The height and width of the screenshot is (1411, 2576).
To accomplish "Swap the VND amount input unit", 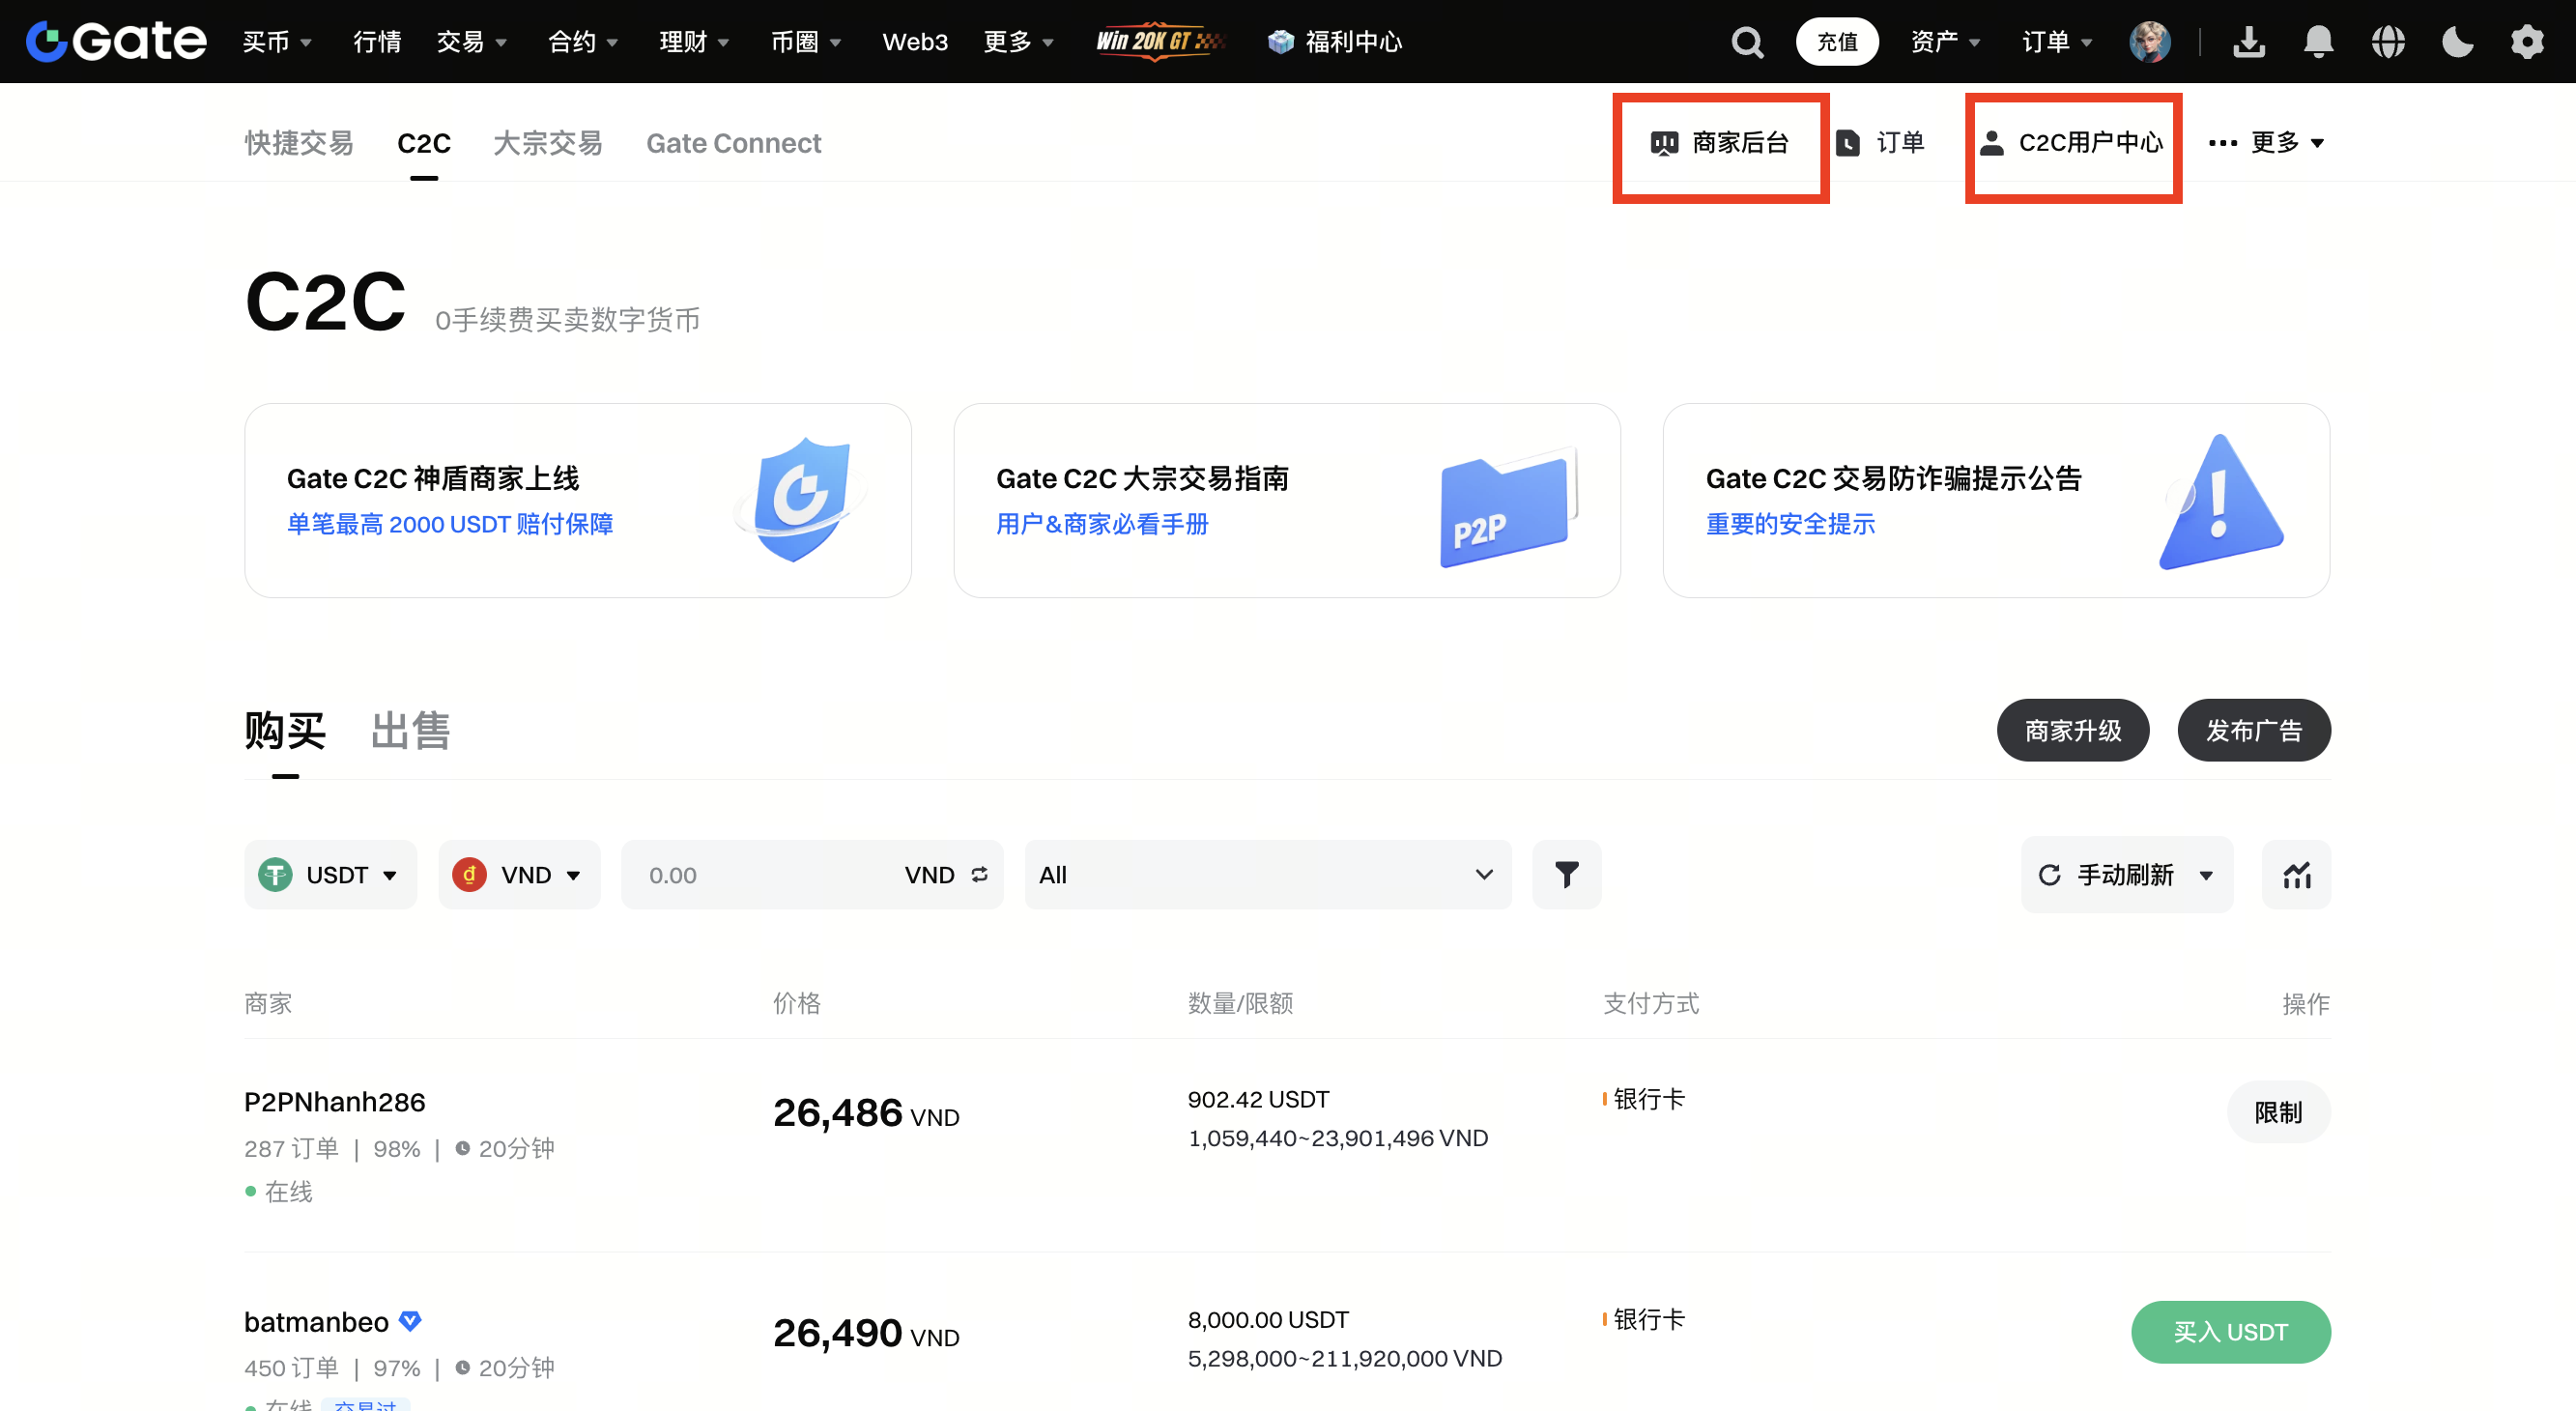I will 980,875.
